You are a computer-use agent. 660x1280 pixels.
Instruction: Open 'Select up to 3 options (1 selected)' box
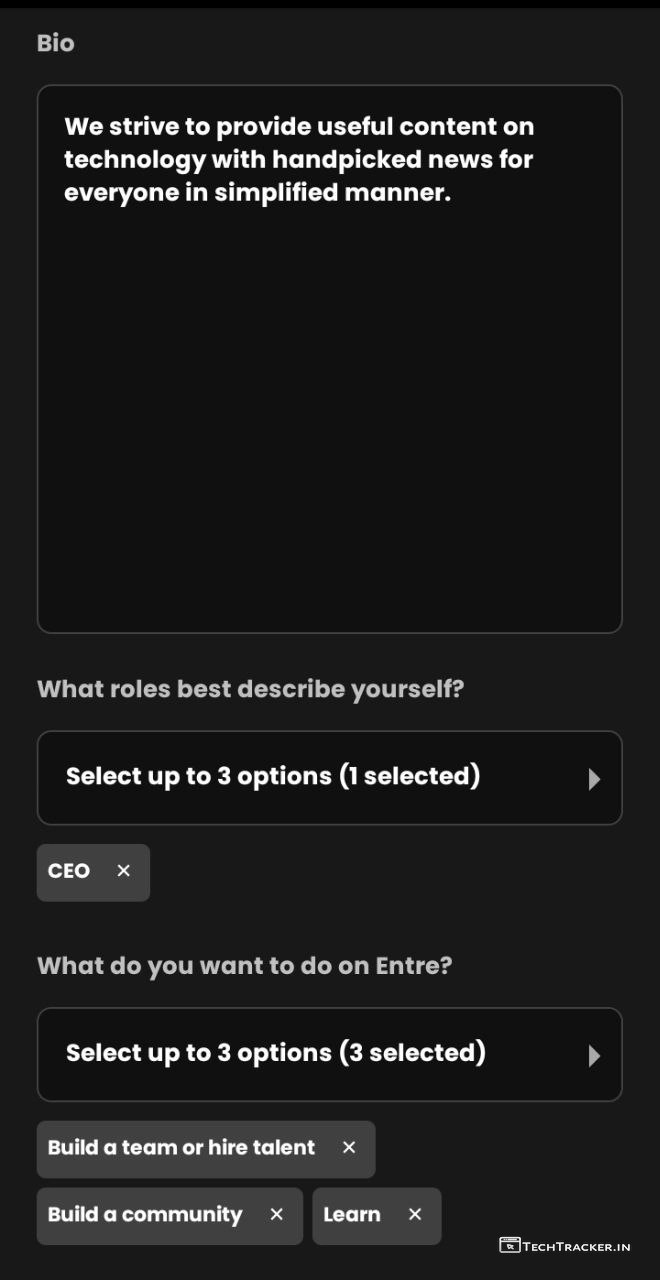(x=273, y=777)
